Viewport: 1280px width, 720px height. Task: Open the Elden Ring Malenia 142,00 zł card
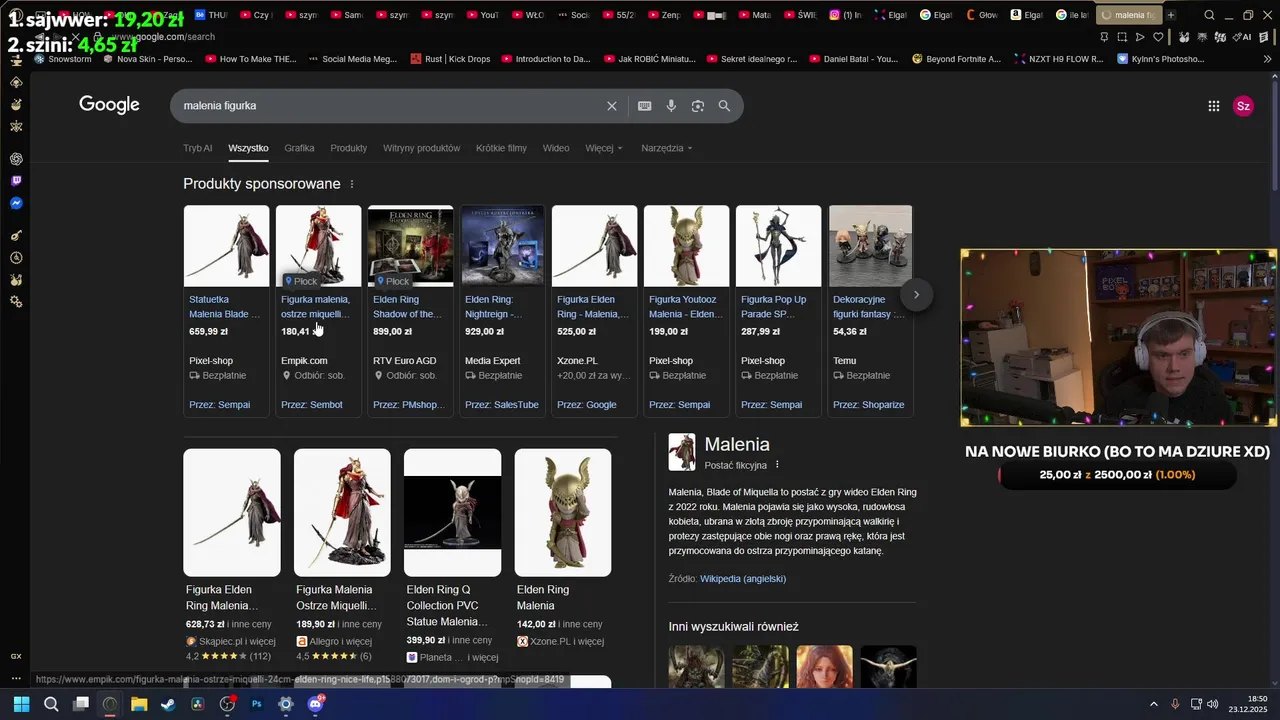tap(562, 548)
